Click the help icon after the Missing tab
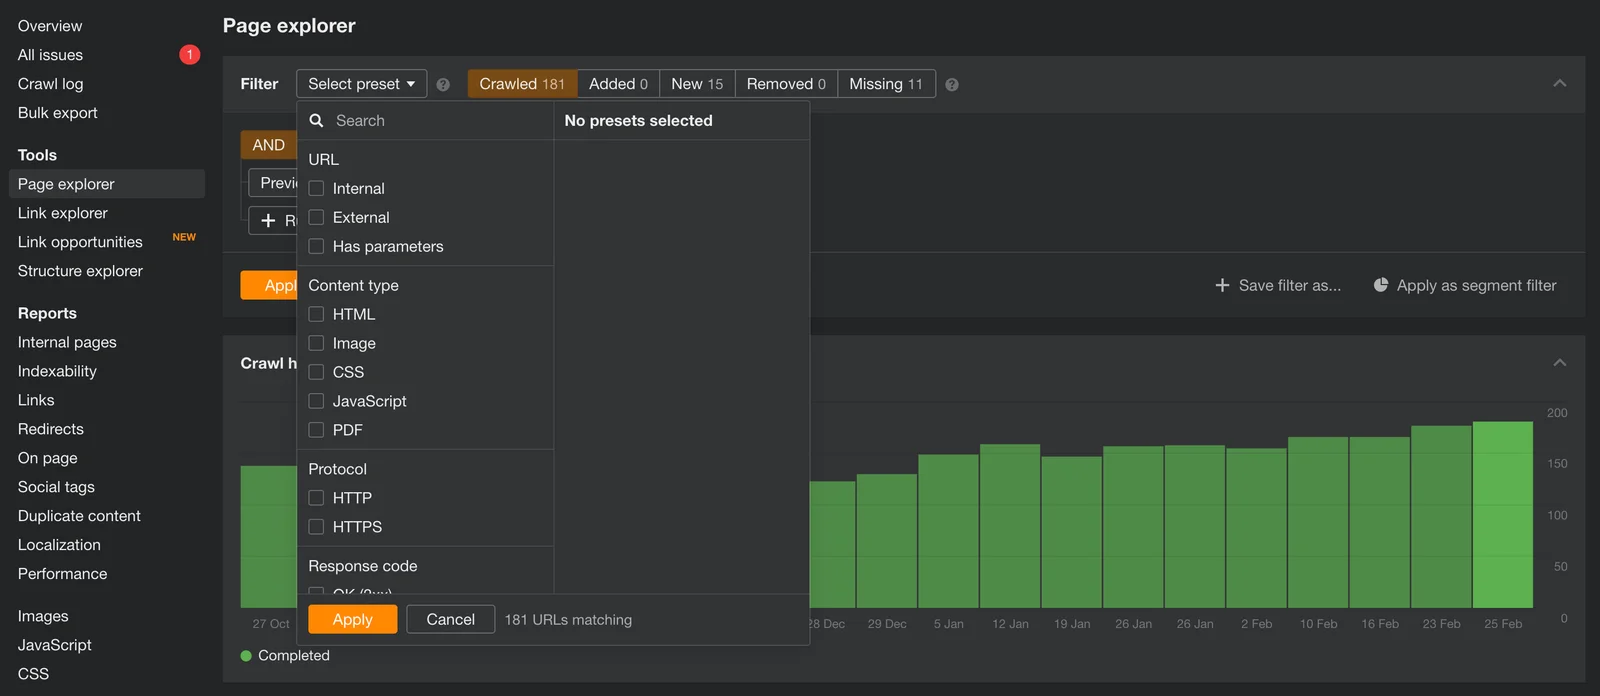 pos(952,85)
